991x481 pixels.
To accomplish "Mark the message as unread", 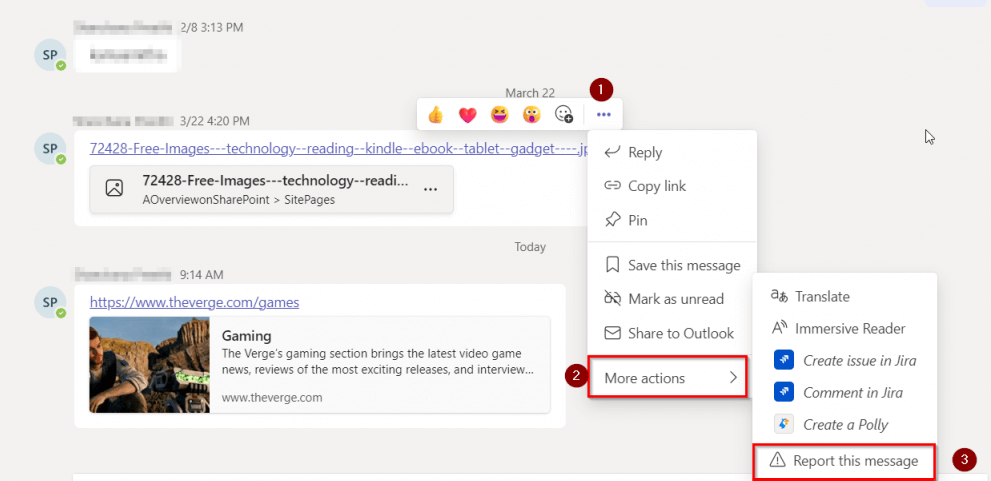I will pyautogui.click(x=675, y=299).
